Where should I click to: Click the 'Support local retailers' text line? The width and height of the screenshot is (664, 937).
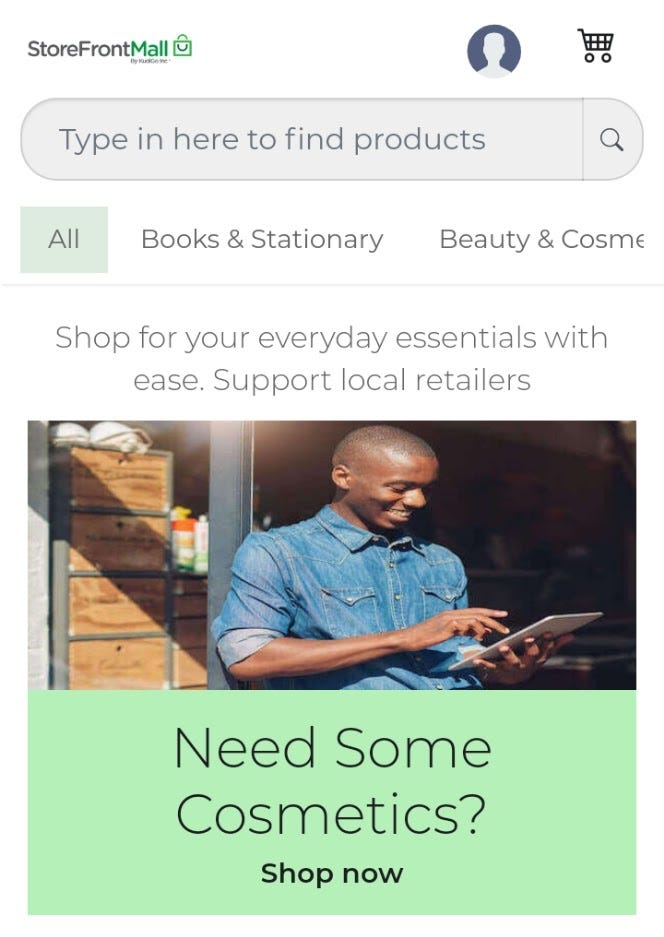372,380
